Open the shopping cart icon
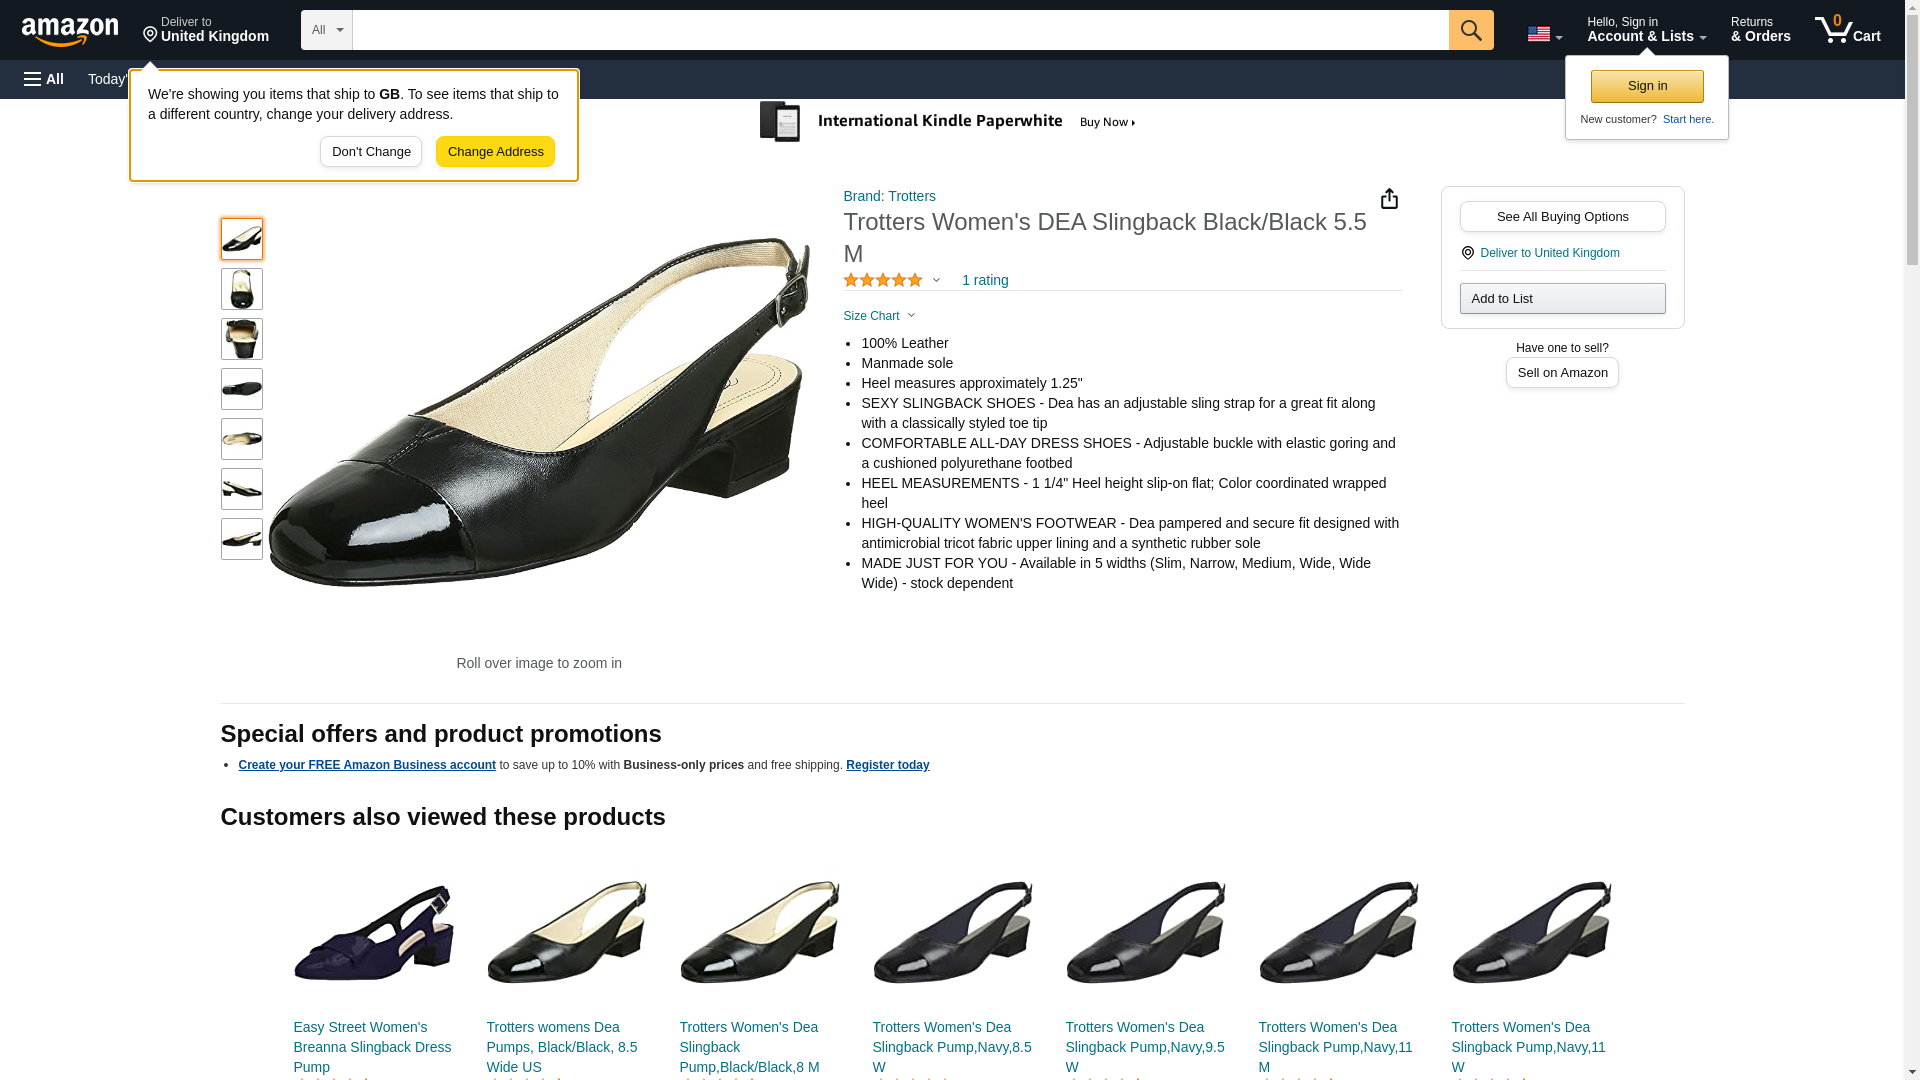1920x1080 pixels. 1847,30
